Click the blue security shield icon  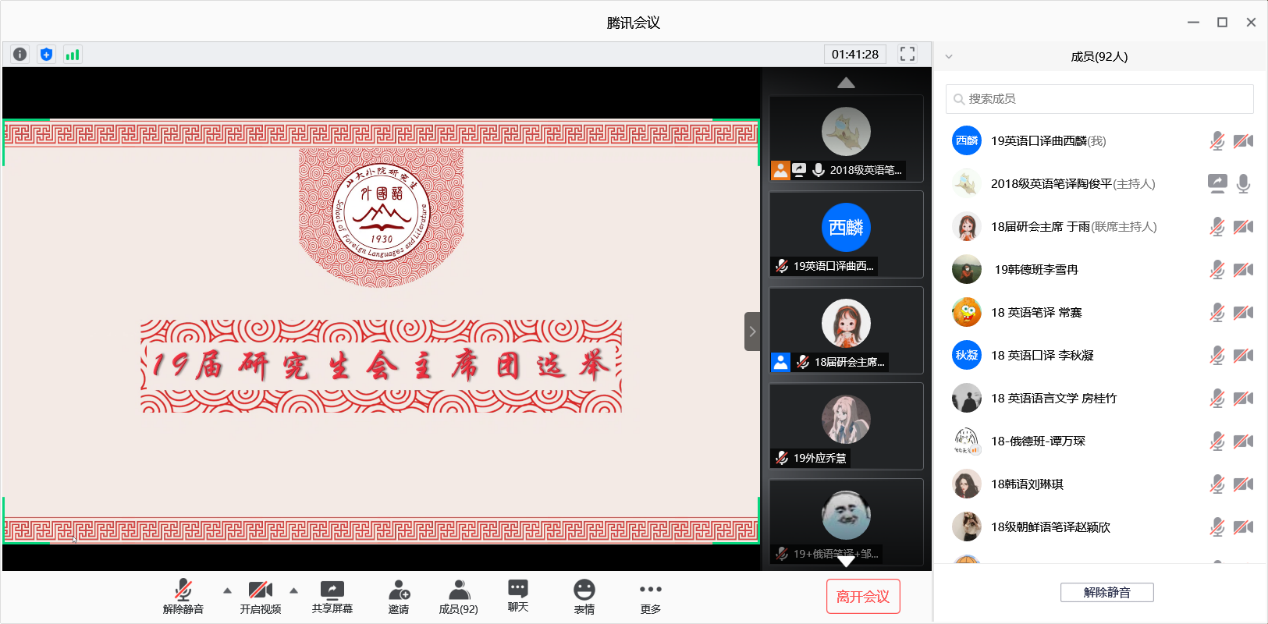(46, 54)
